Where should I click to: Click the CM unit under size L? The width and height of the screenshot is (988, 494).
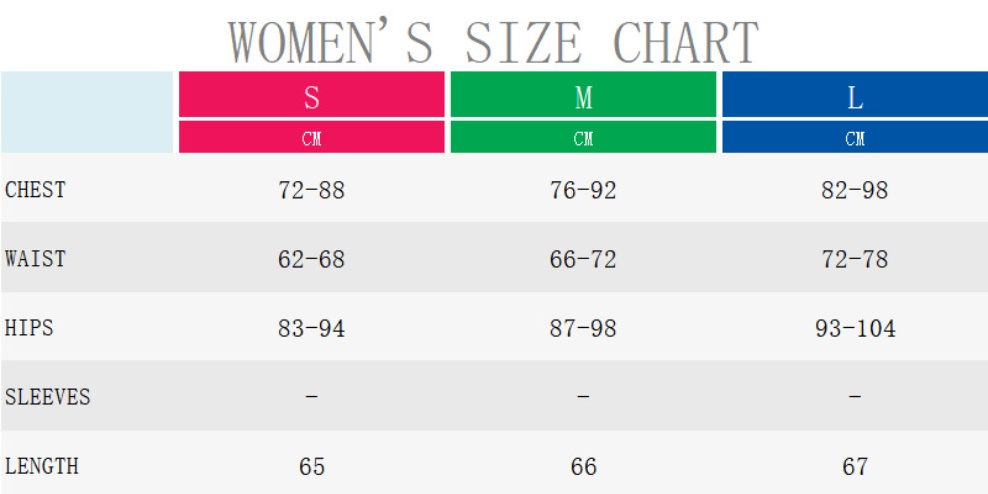click(x=855, y=139)
